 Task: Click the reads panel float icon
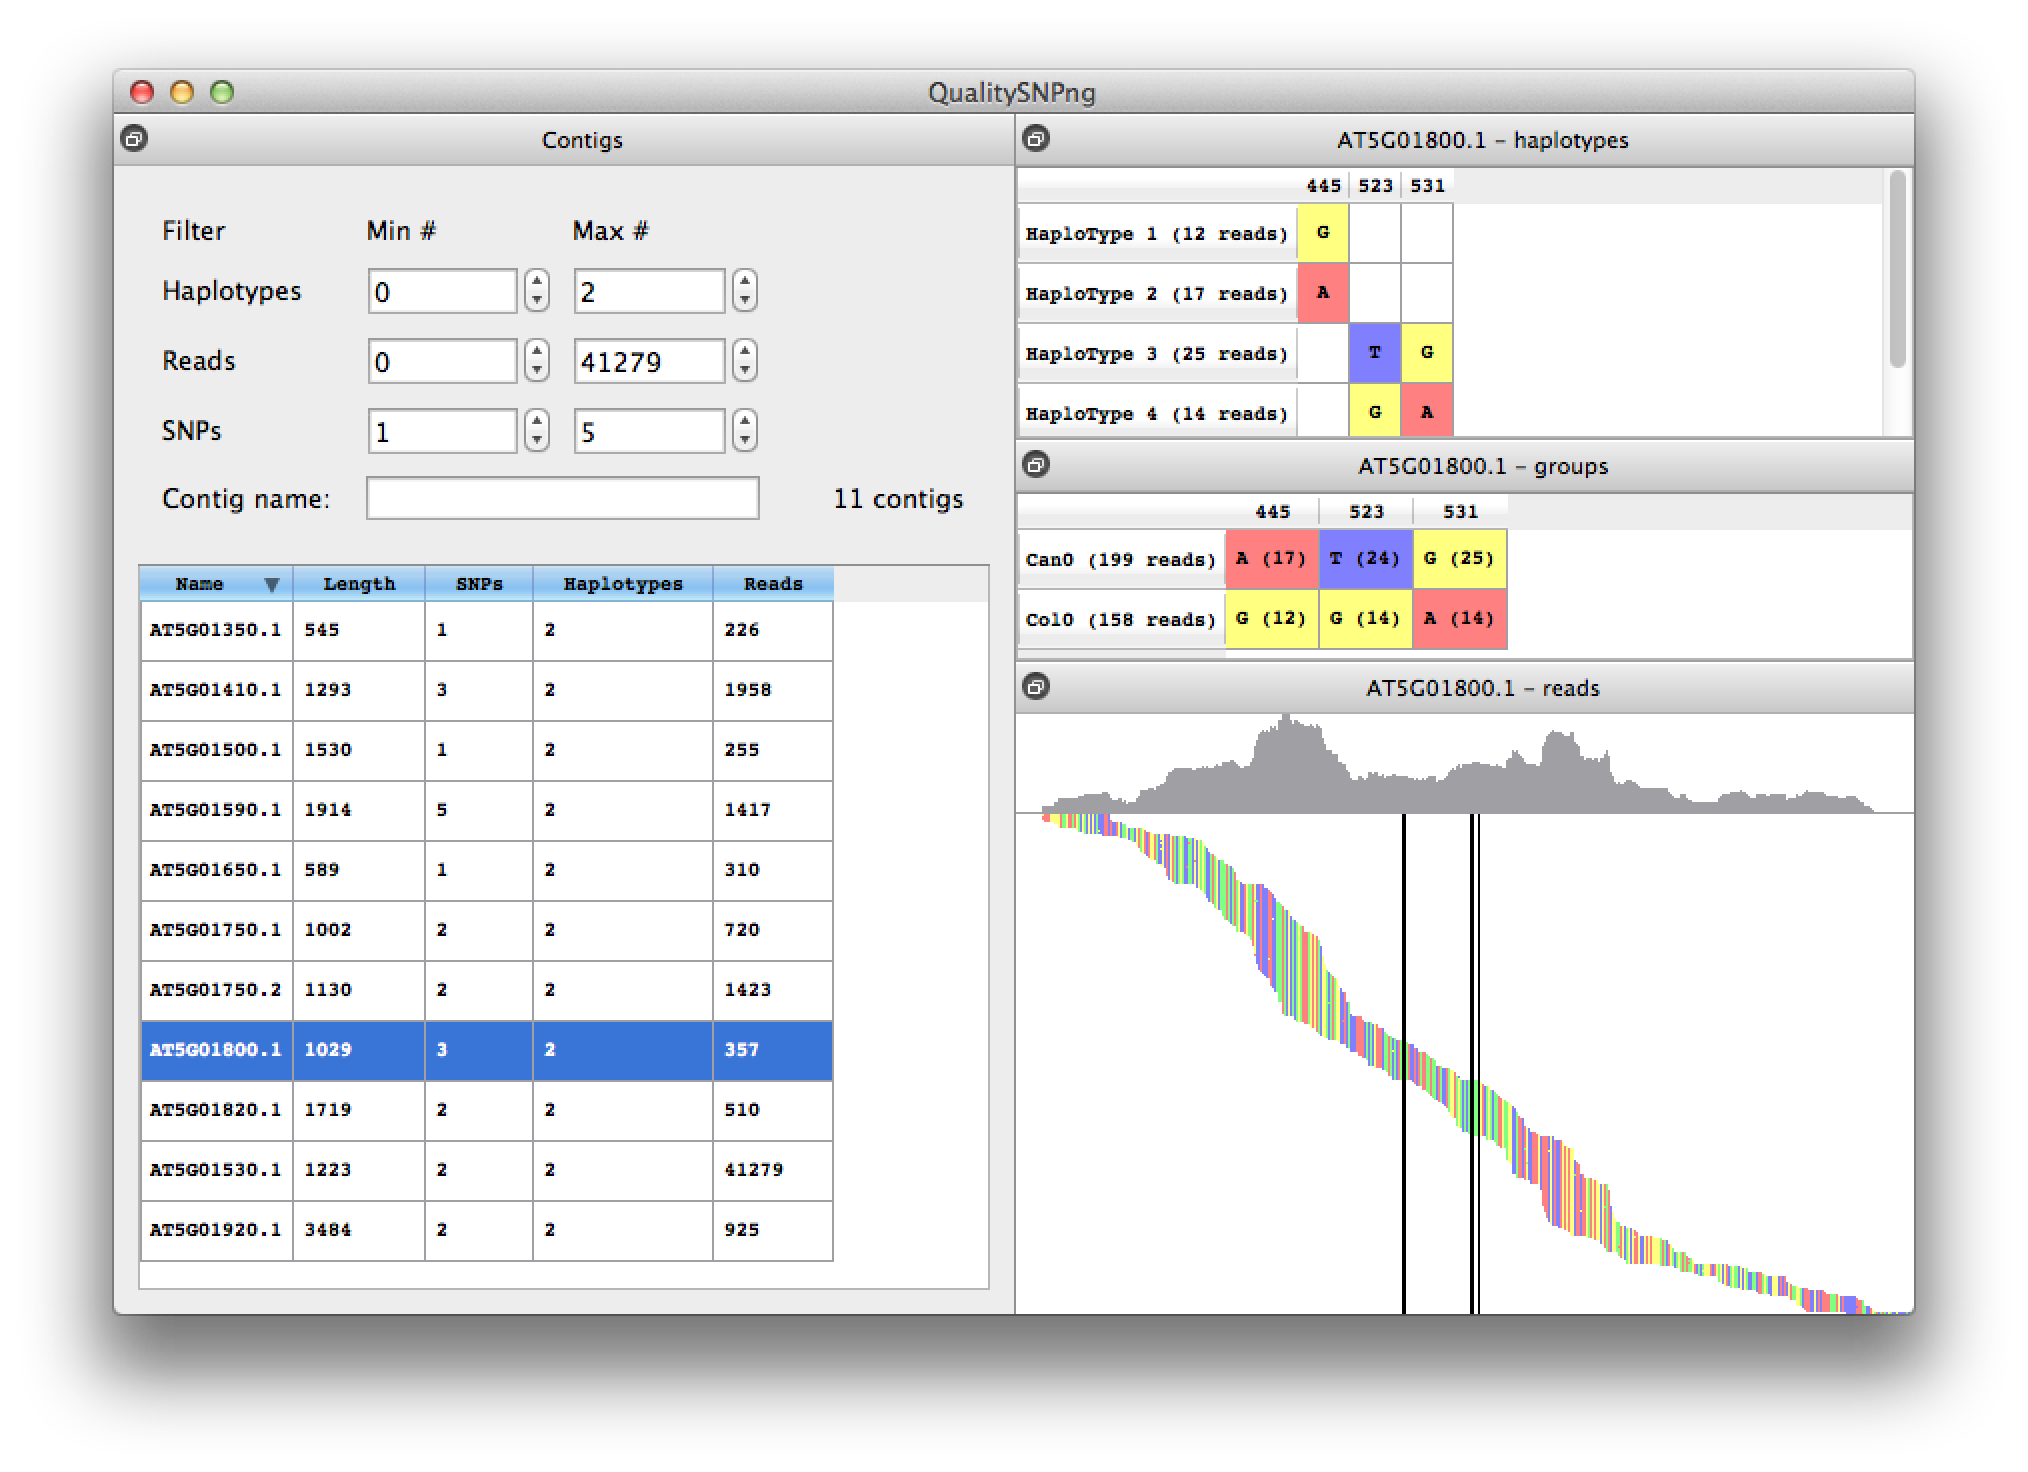[x=1036, y=686]
